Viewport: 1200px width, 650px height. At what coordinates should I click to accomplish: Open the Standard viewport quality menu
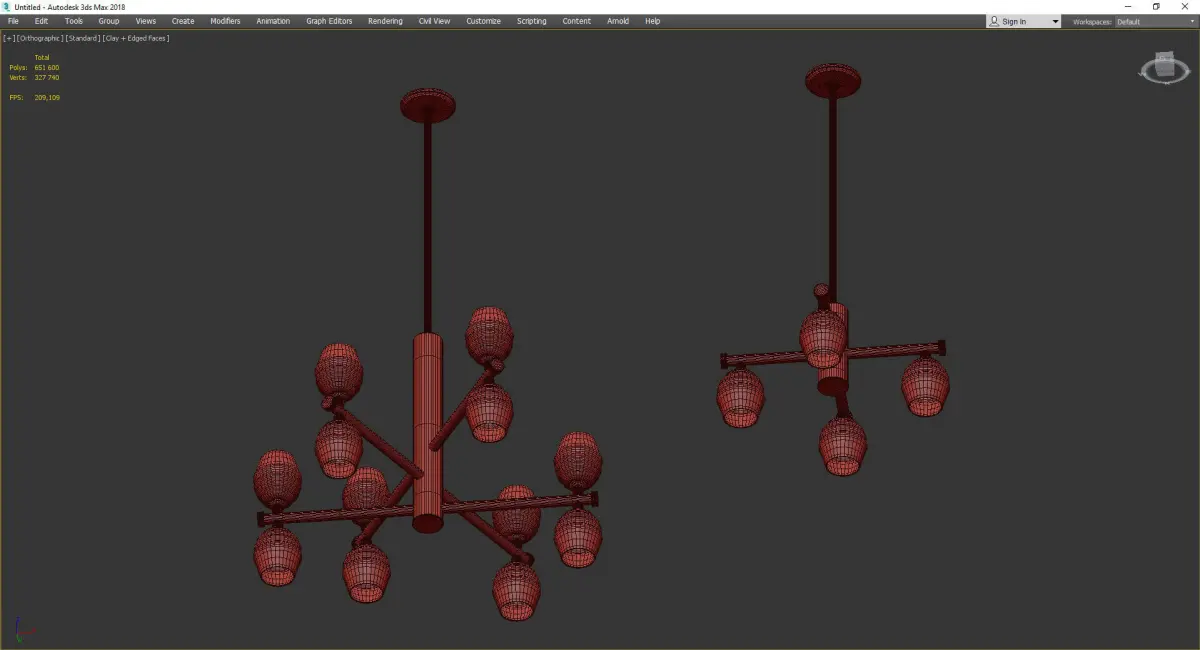tap(83, 38)
